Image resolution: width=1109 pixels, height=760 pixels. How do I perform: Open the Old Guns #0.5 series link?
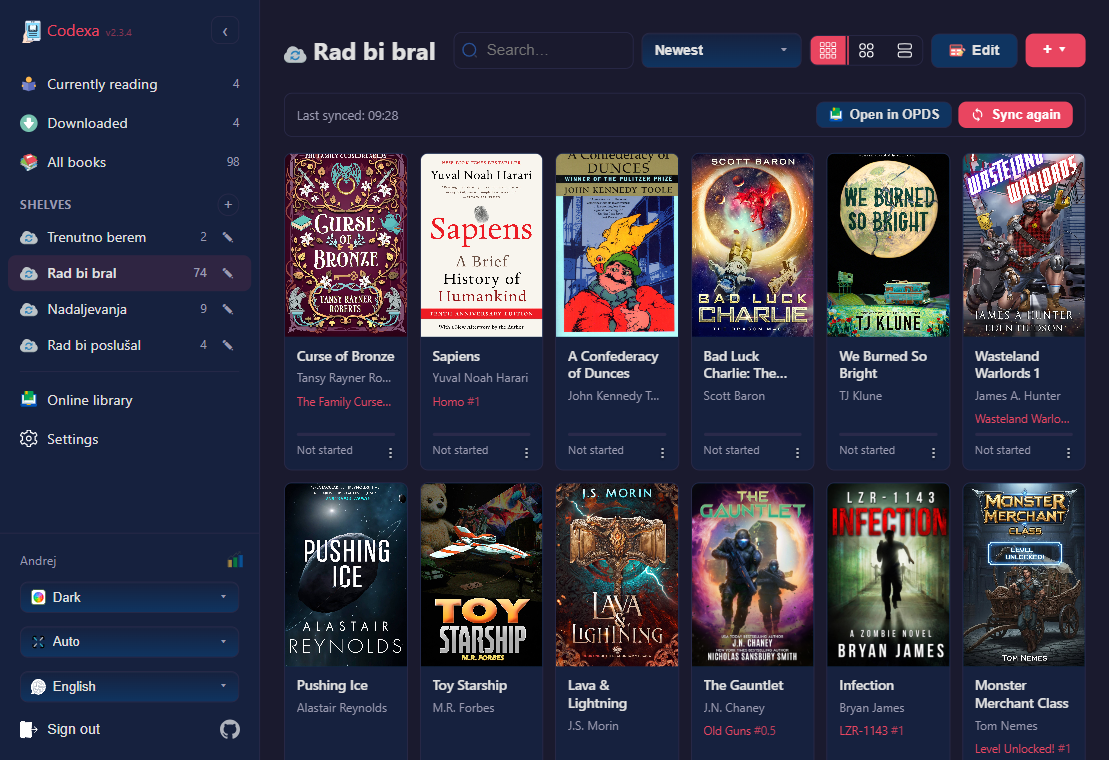(x=739, y=730)
